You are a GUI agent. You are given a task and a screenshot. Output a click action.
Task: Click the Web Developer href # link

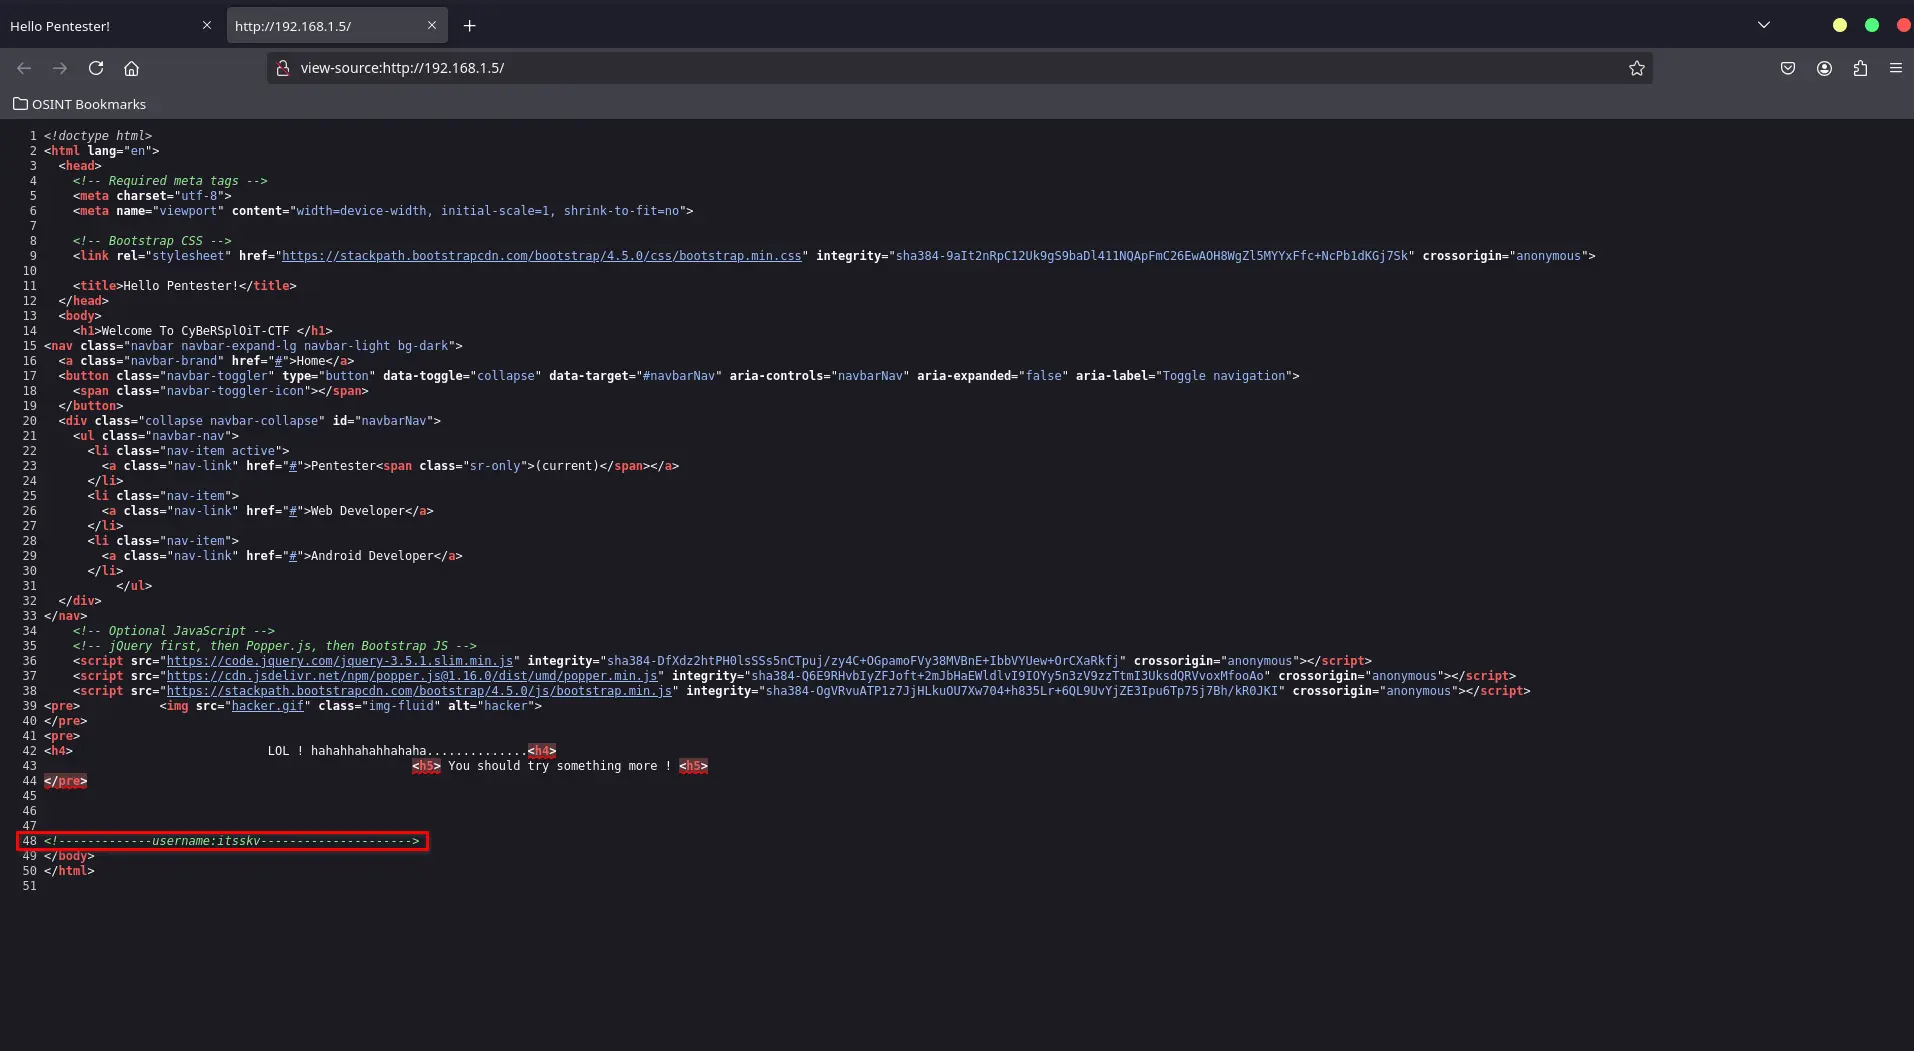pyautogui.click(x=294, y=511)
